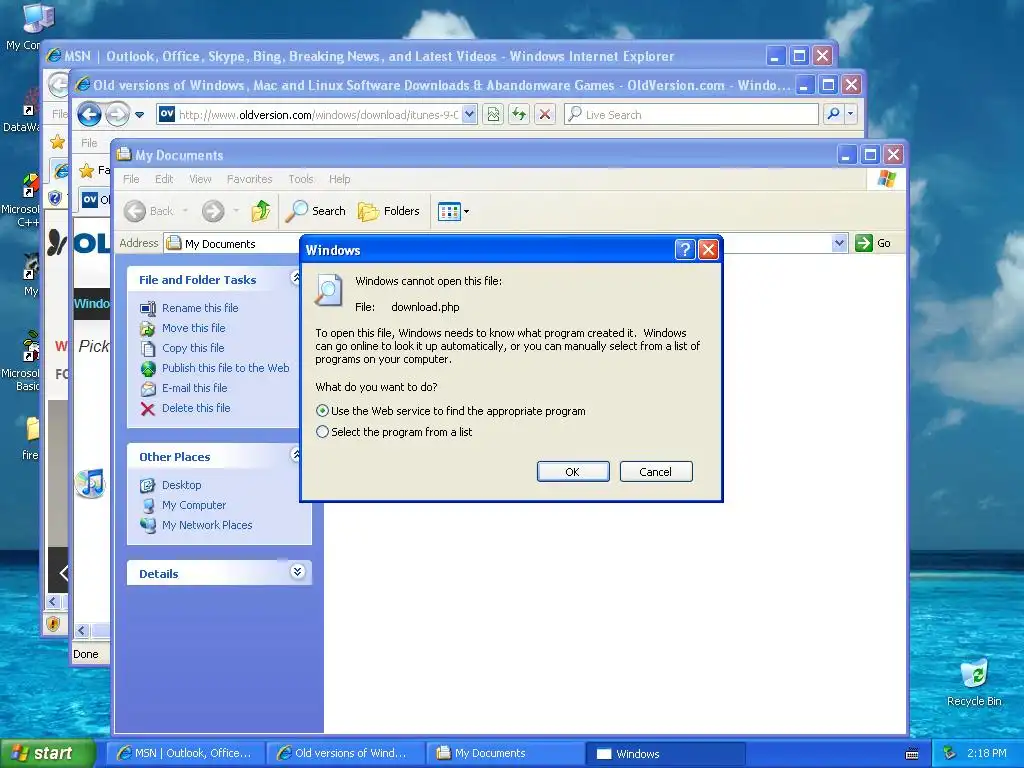Click the help question mark in Windows dialog
The height and width of the screenshot is (768, 1024).
[684, 249]
